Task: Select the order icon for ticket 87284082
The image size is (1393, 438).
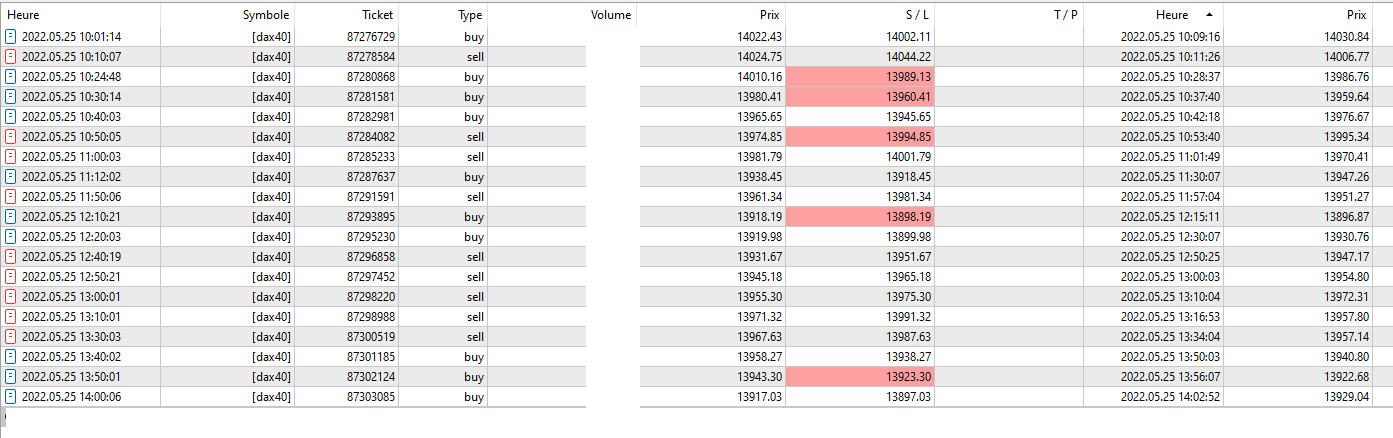Action: tap(11, 136)
